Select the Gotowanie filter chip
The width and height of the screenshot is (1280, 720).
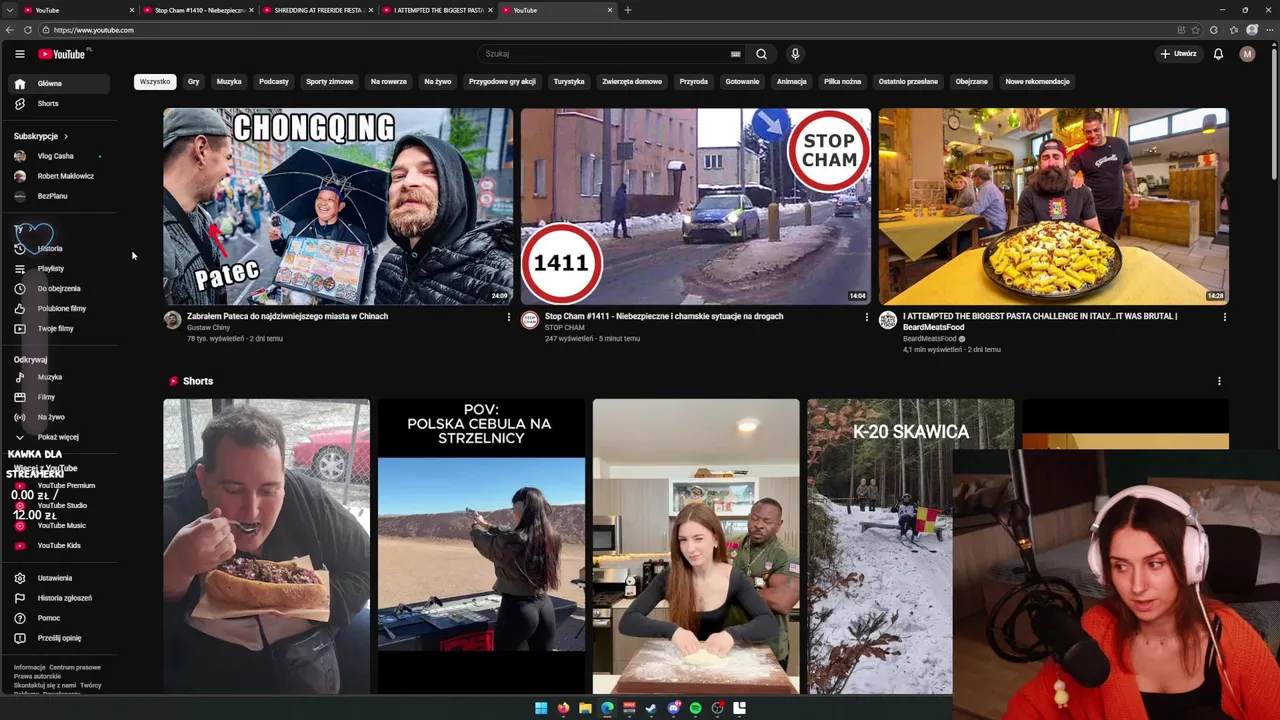coord(742,82)
